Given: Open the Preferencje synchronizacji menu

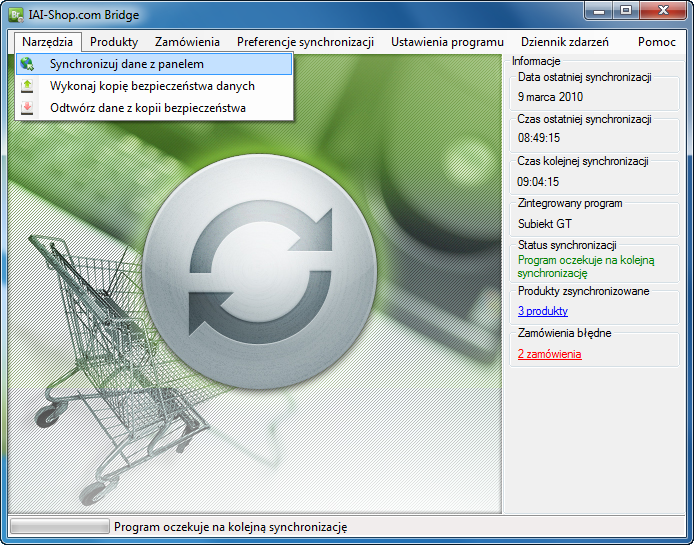Looking at the screenshot, I should pos(305,42).
